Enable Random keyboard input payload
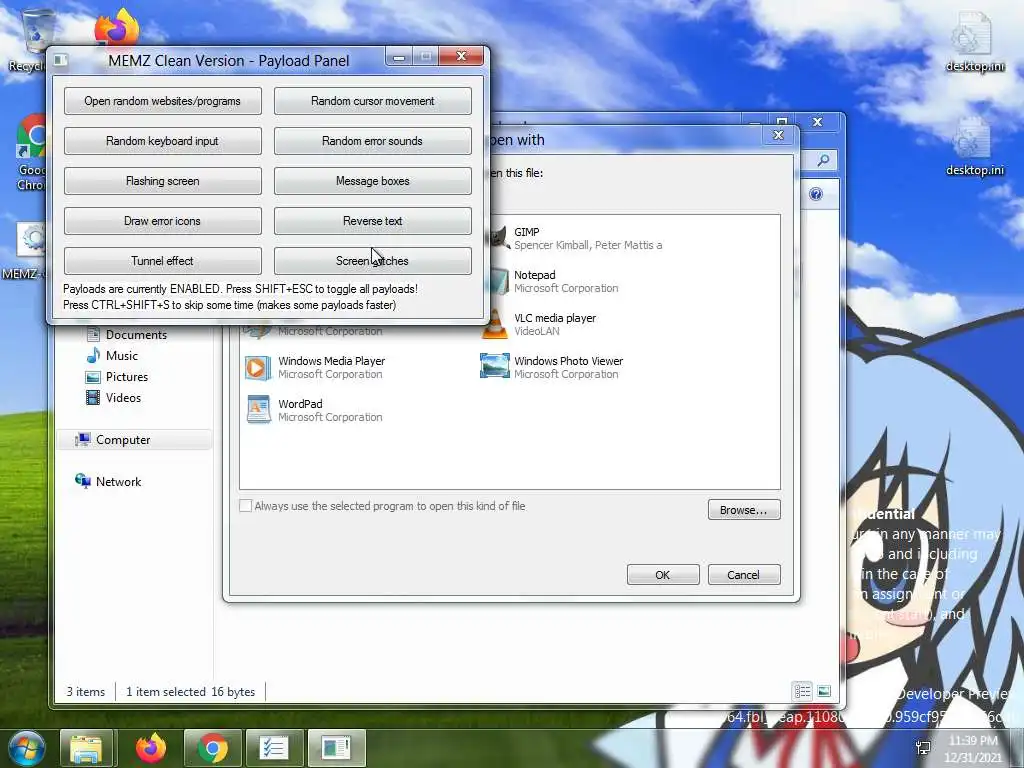 point(163,141)
